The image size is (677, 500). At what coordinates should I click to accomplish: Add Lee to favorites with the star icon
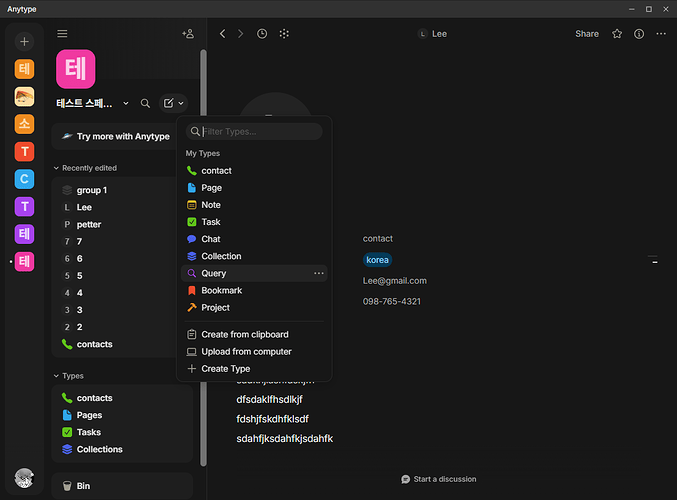[x=617, y=34]
